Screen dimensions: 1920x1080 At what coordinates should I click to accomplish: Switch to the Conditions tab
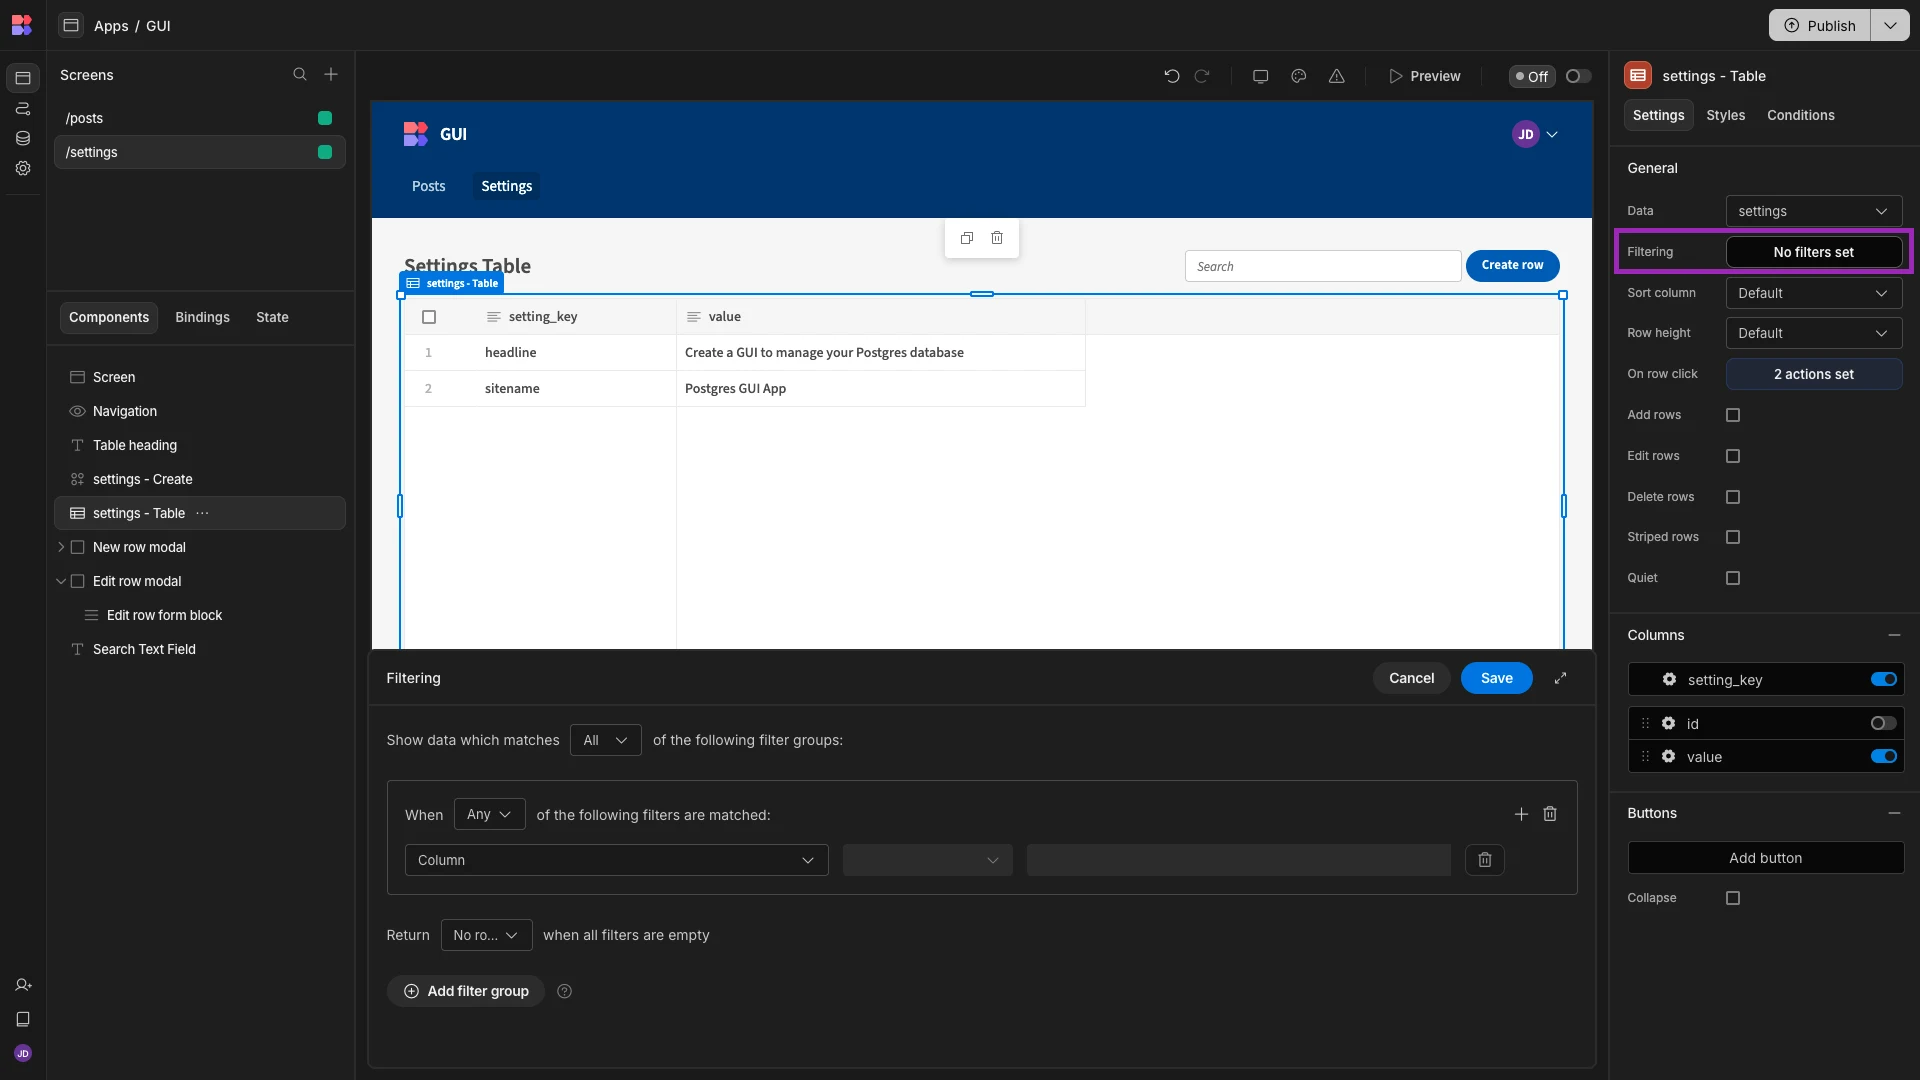tap(1801, 115)
